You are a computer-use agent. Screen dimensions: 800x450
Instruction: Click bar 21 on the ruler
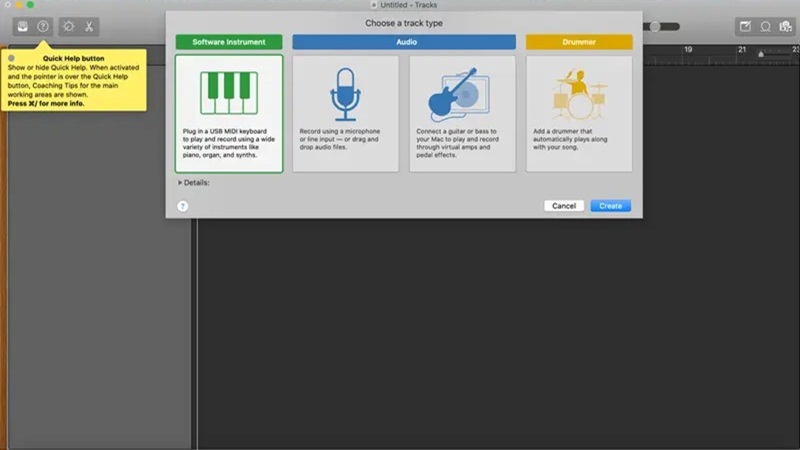742,49
